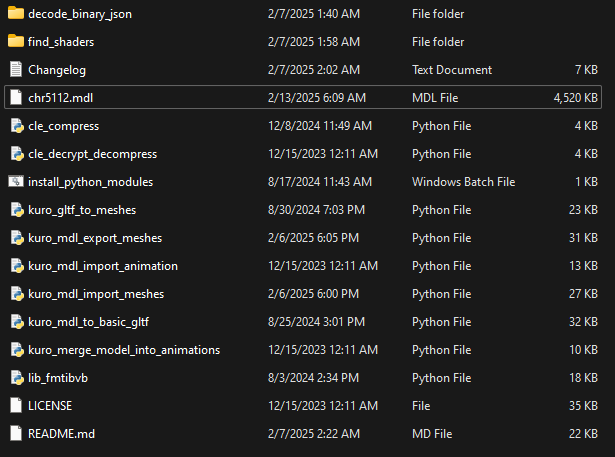Click the Changelog text document icon
Image resolution: width=615 pixels, height=457 pixels.
point(16,69)
